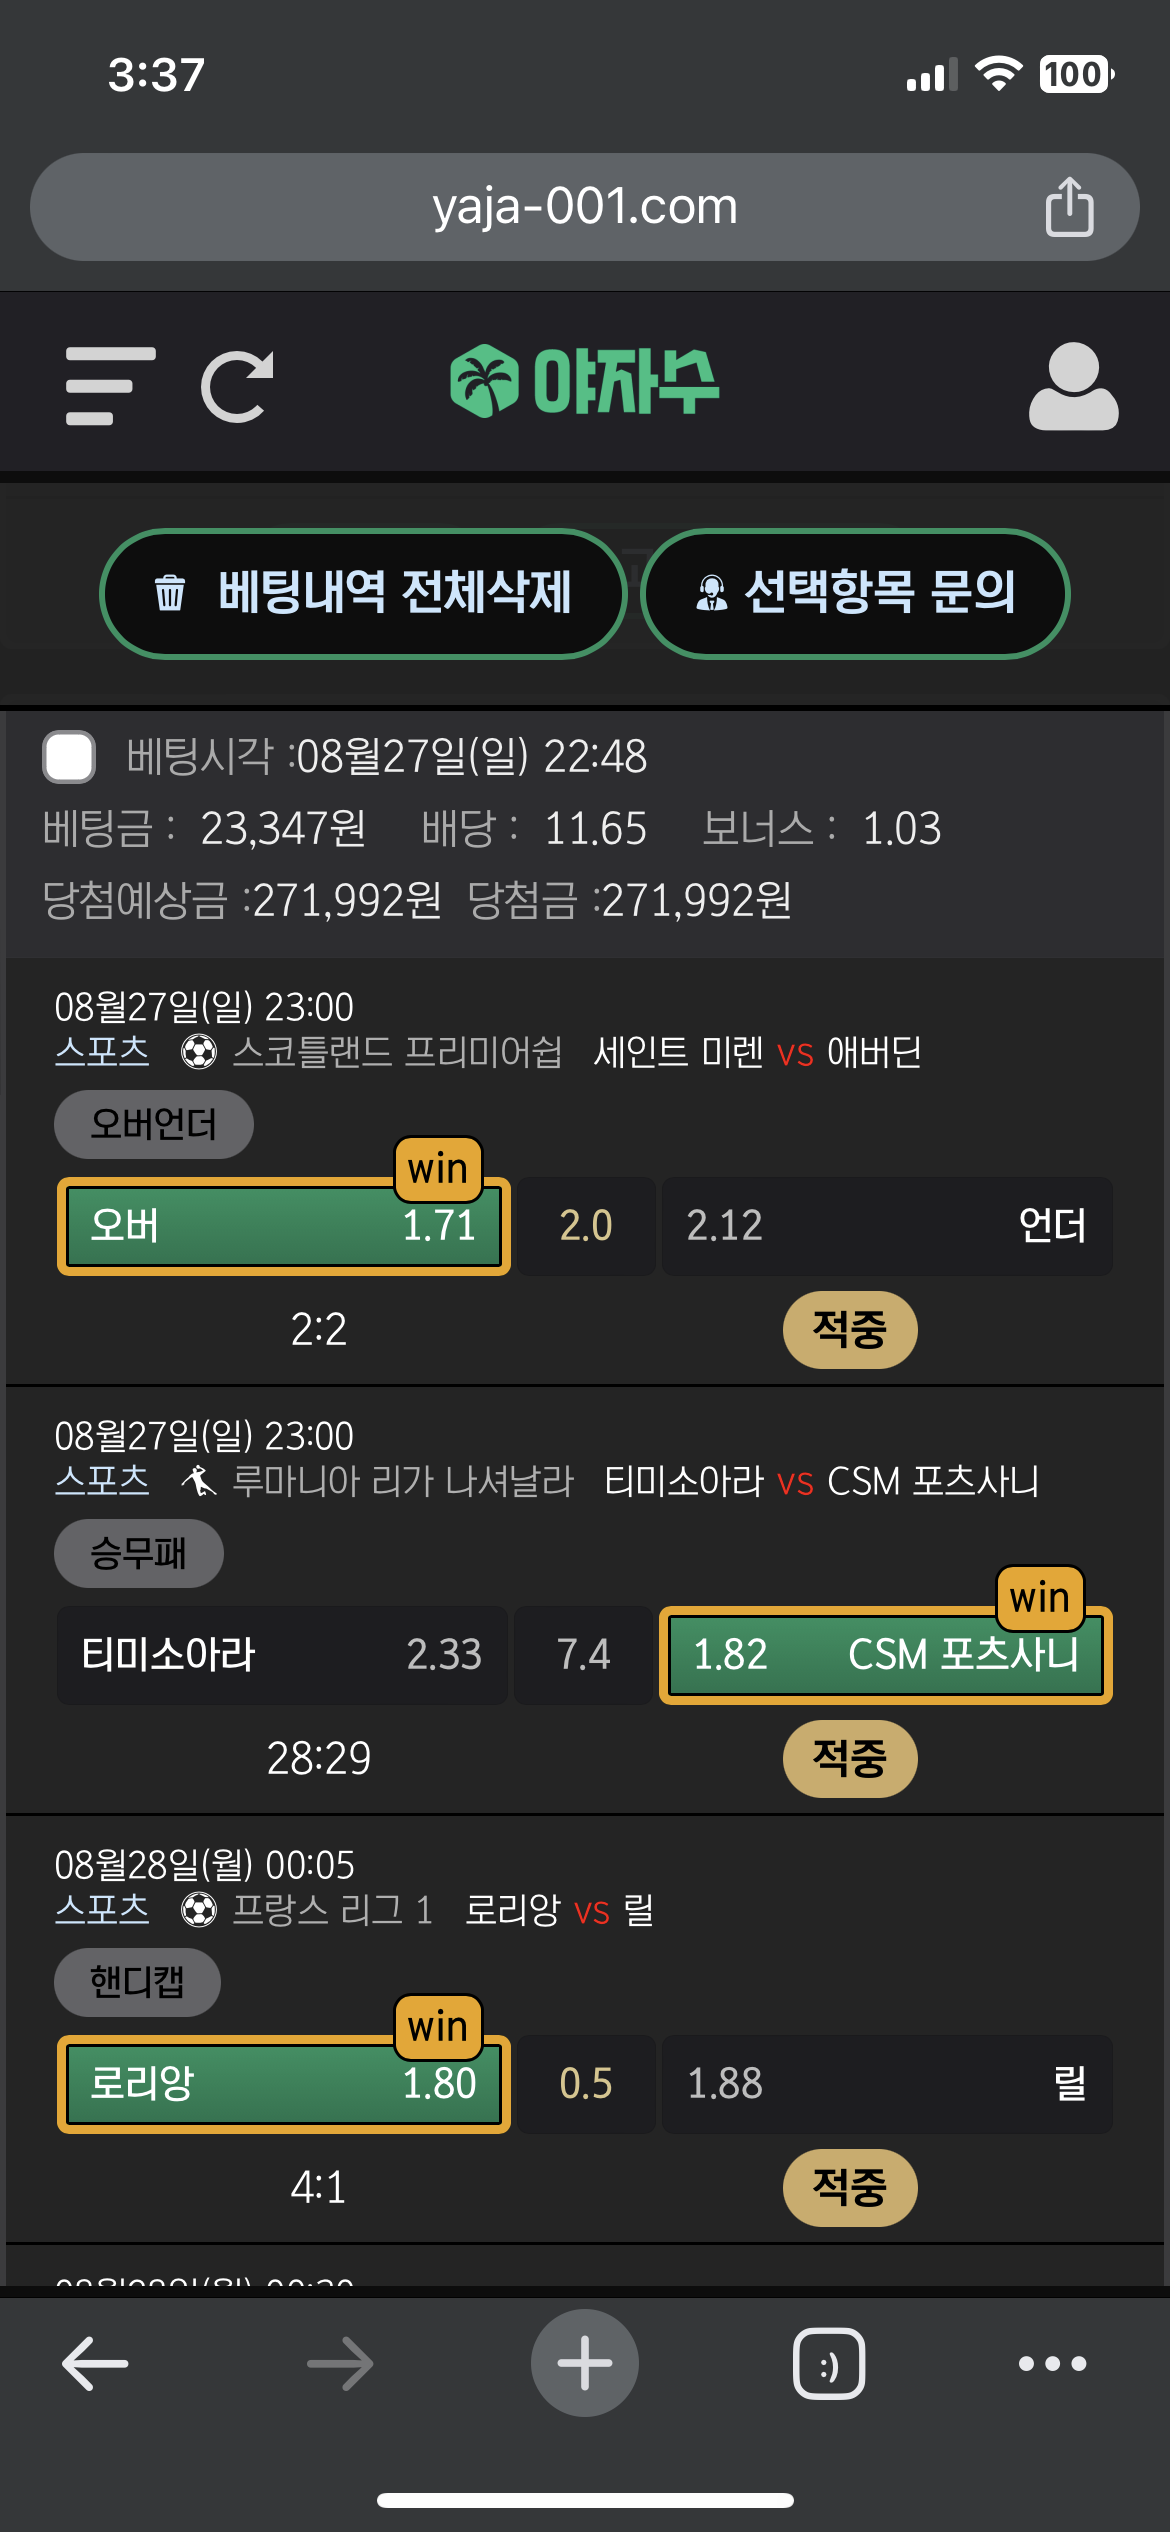This screenshot has height=2532, width=1170.
Task: Tap the yaja-001.com address field
Action: 584,207
